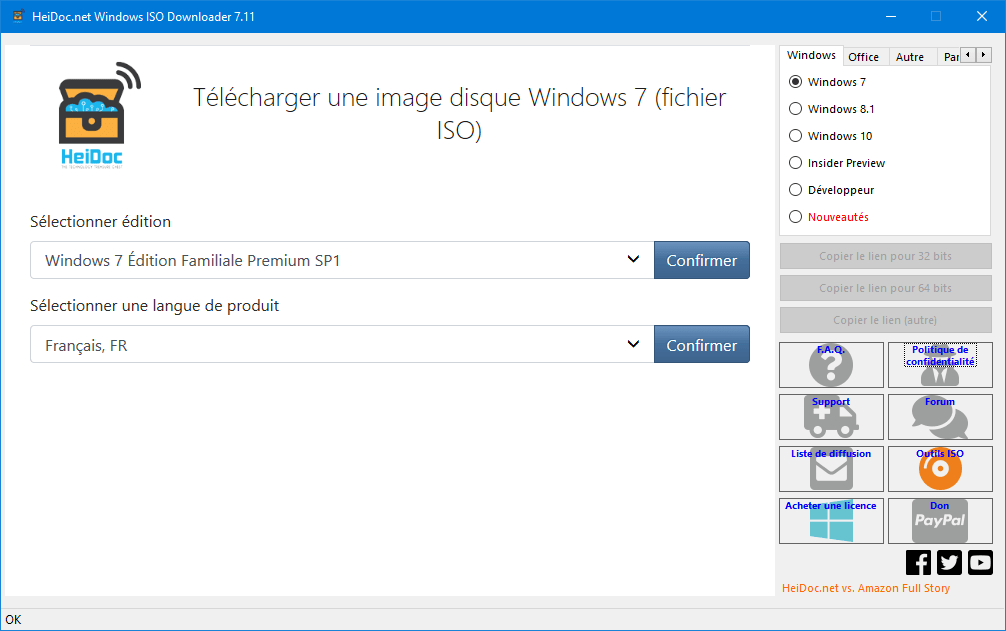The height and width of the screenshot is (631, 1006).
Task: Select the Windows 8.1 radio button
Action: click(x=796, y=108)
